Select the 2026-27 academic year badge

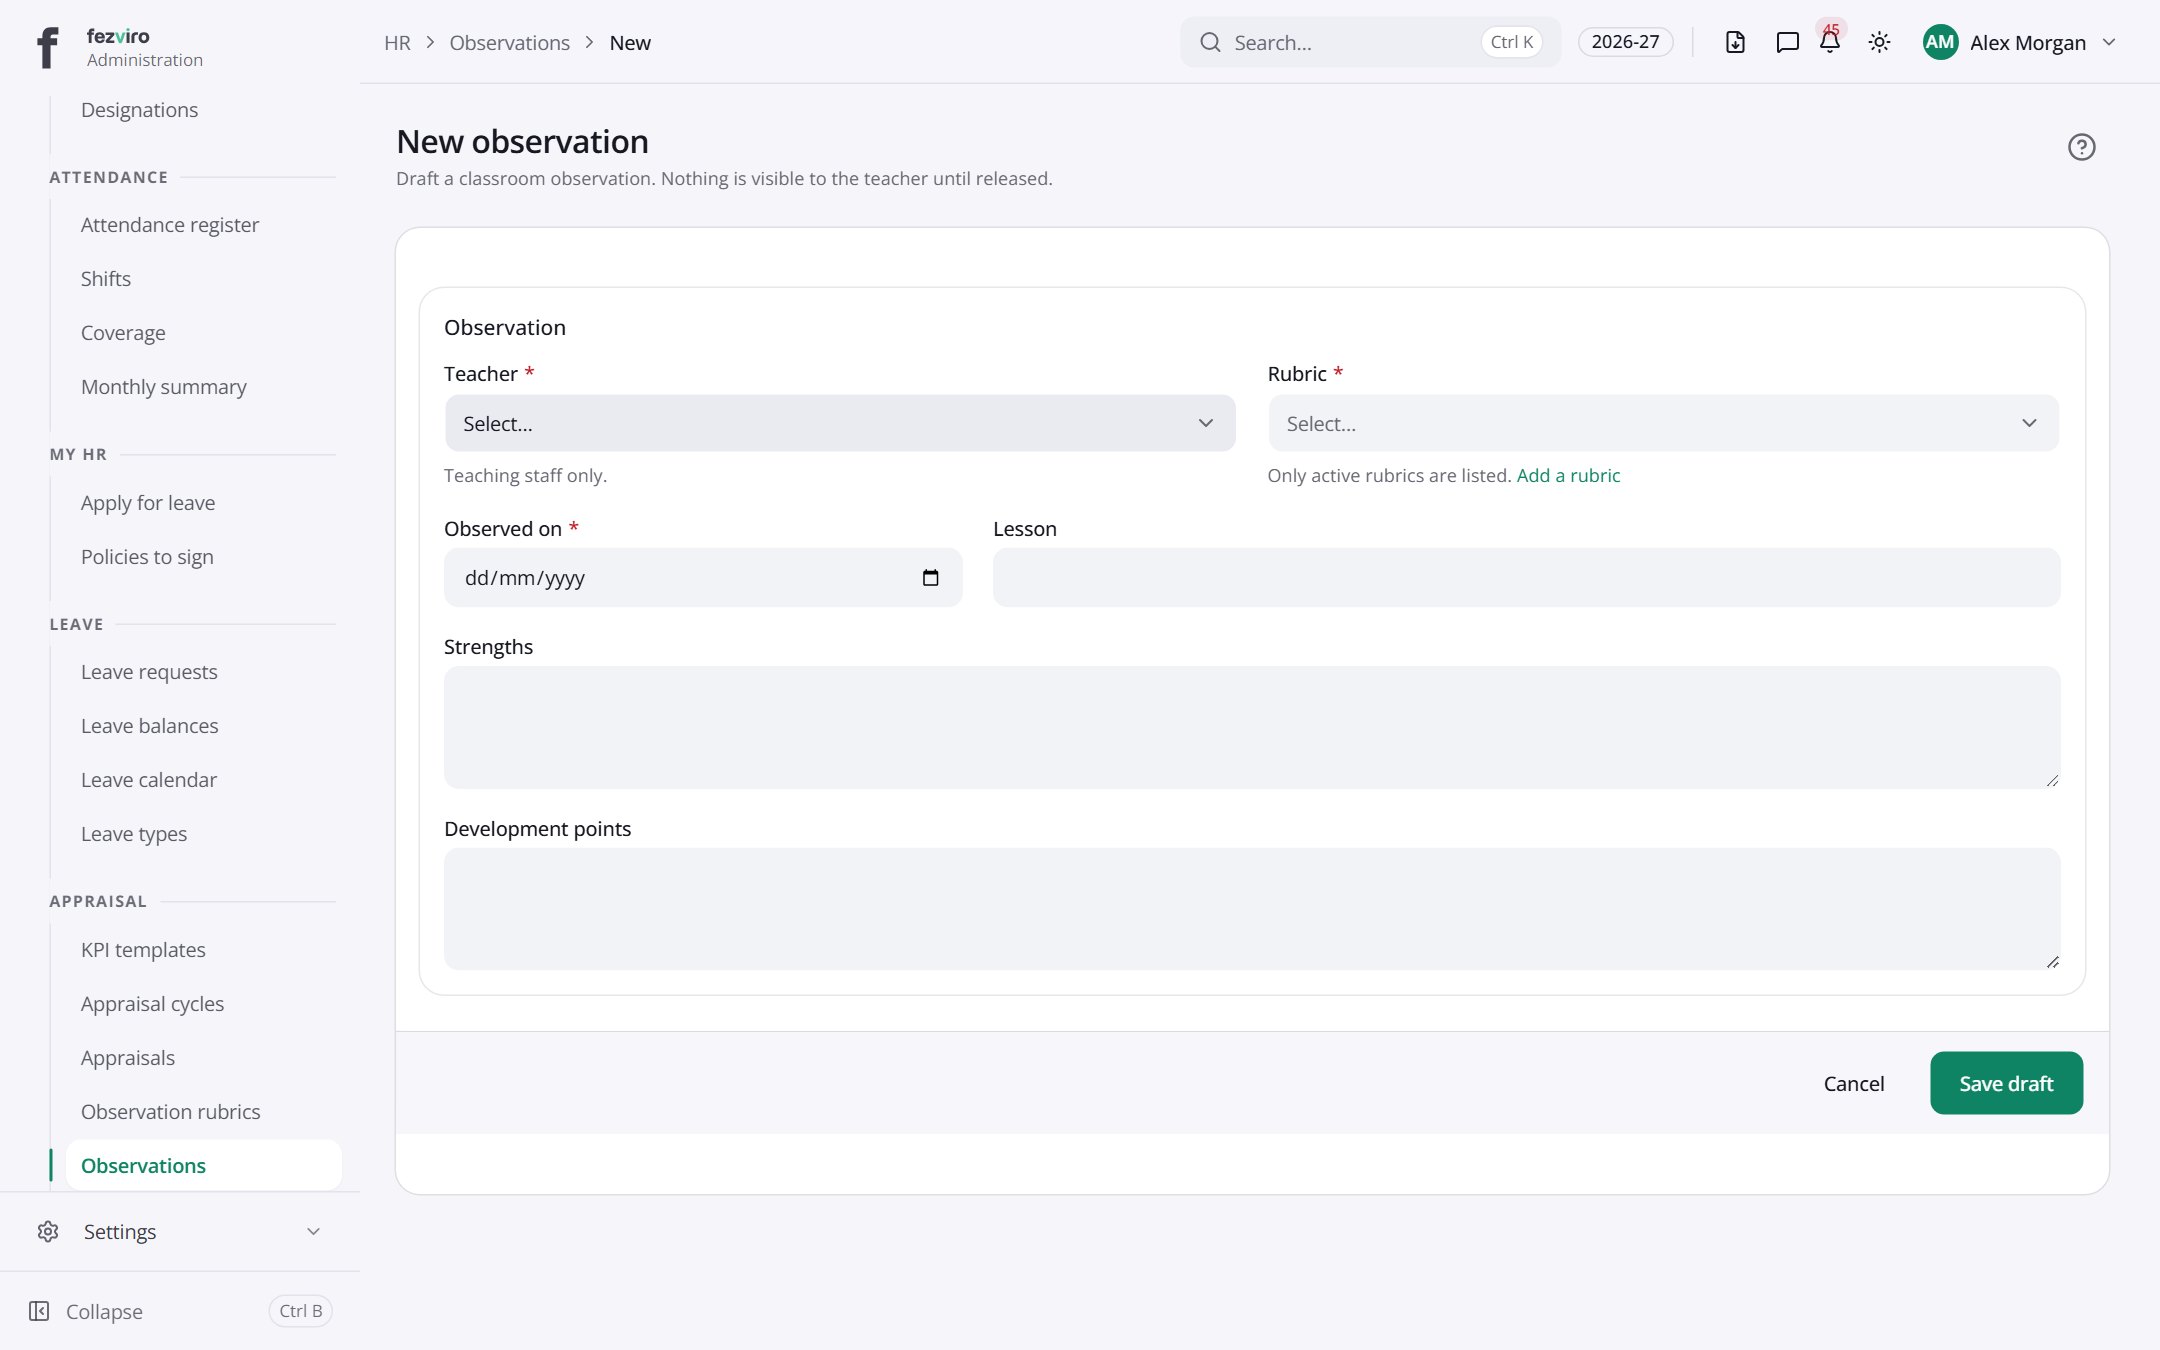[1625, 42]
